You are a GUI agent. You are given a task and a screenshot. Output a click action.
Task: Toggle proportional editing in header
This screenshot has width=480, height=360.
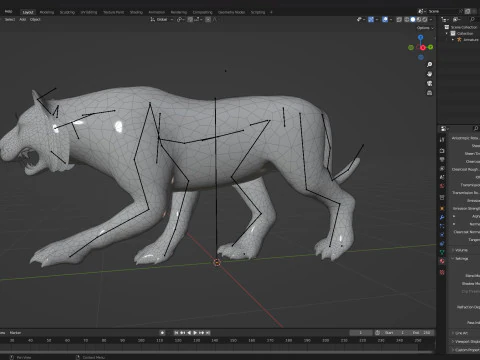[208, 20]
